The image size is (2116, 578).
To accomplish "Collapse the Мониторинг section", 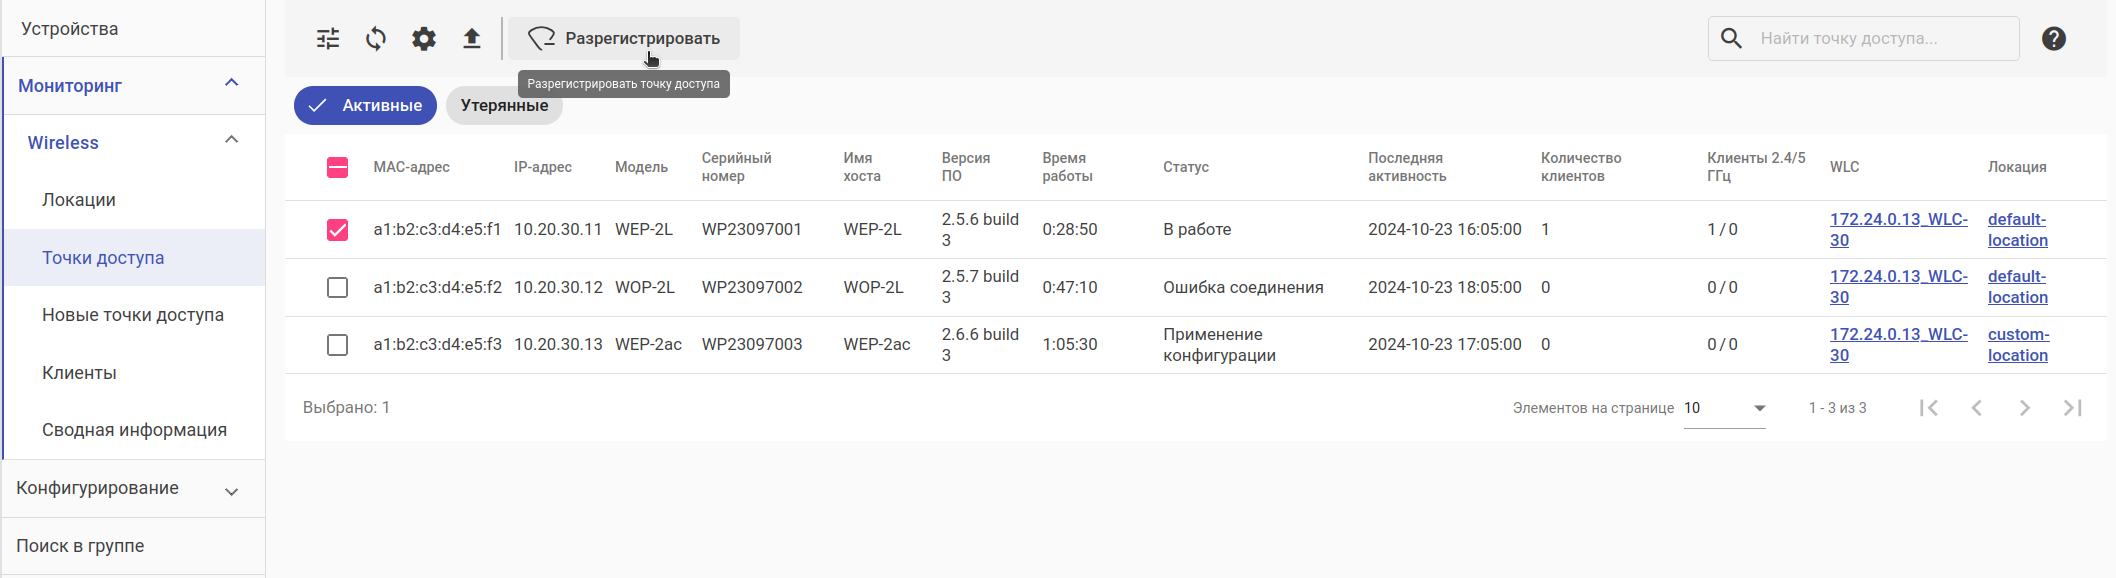I will click(x=232, y=84).
